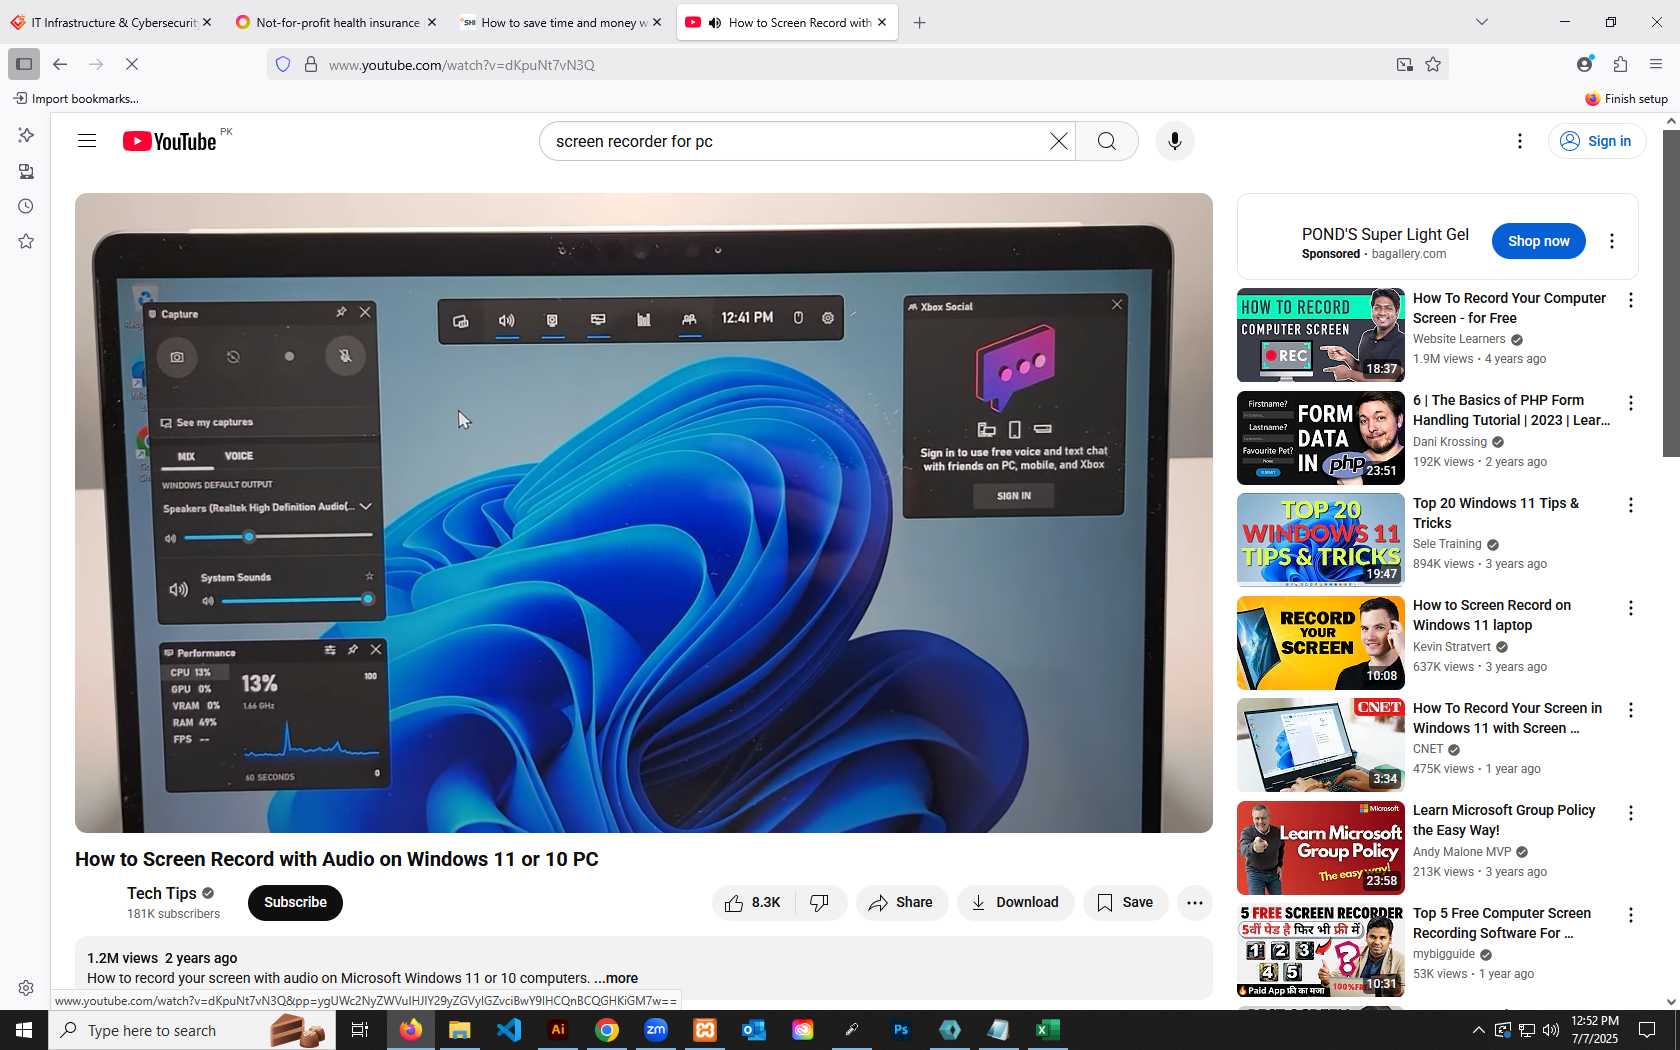Open 'How to Screen Record on Windows 11 laptop'

[1491, 615]
